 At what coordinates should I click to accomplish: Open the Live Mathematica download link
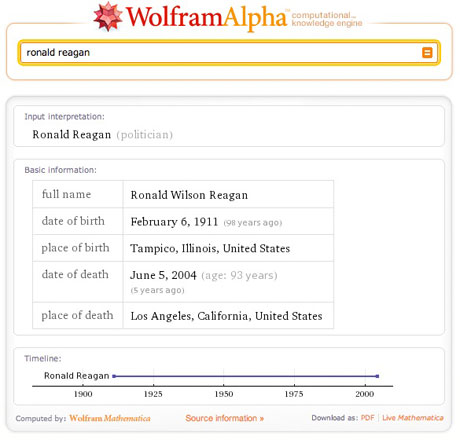[x=413, y=418]
